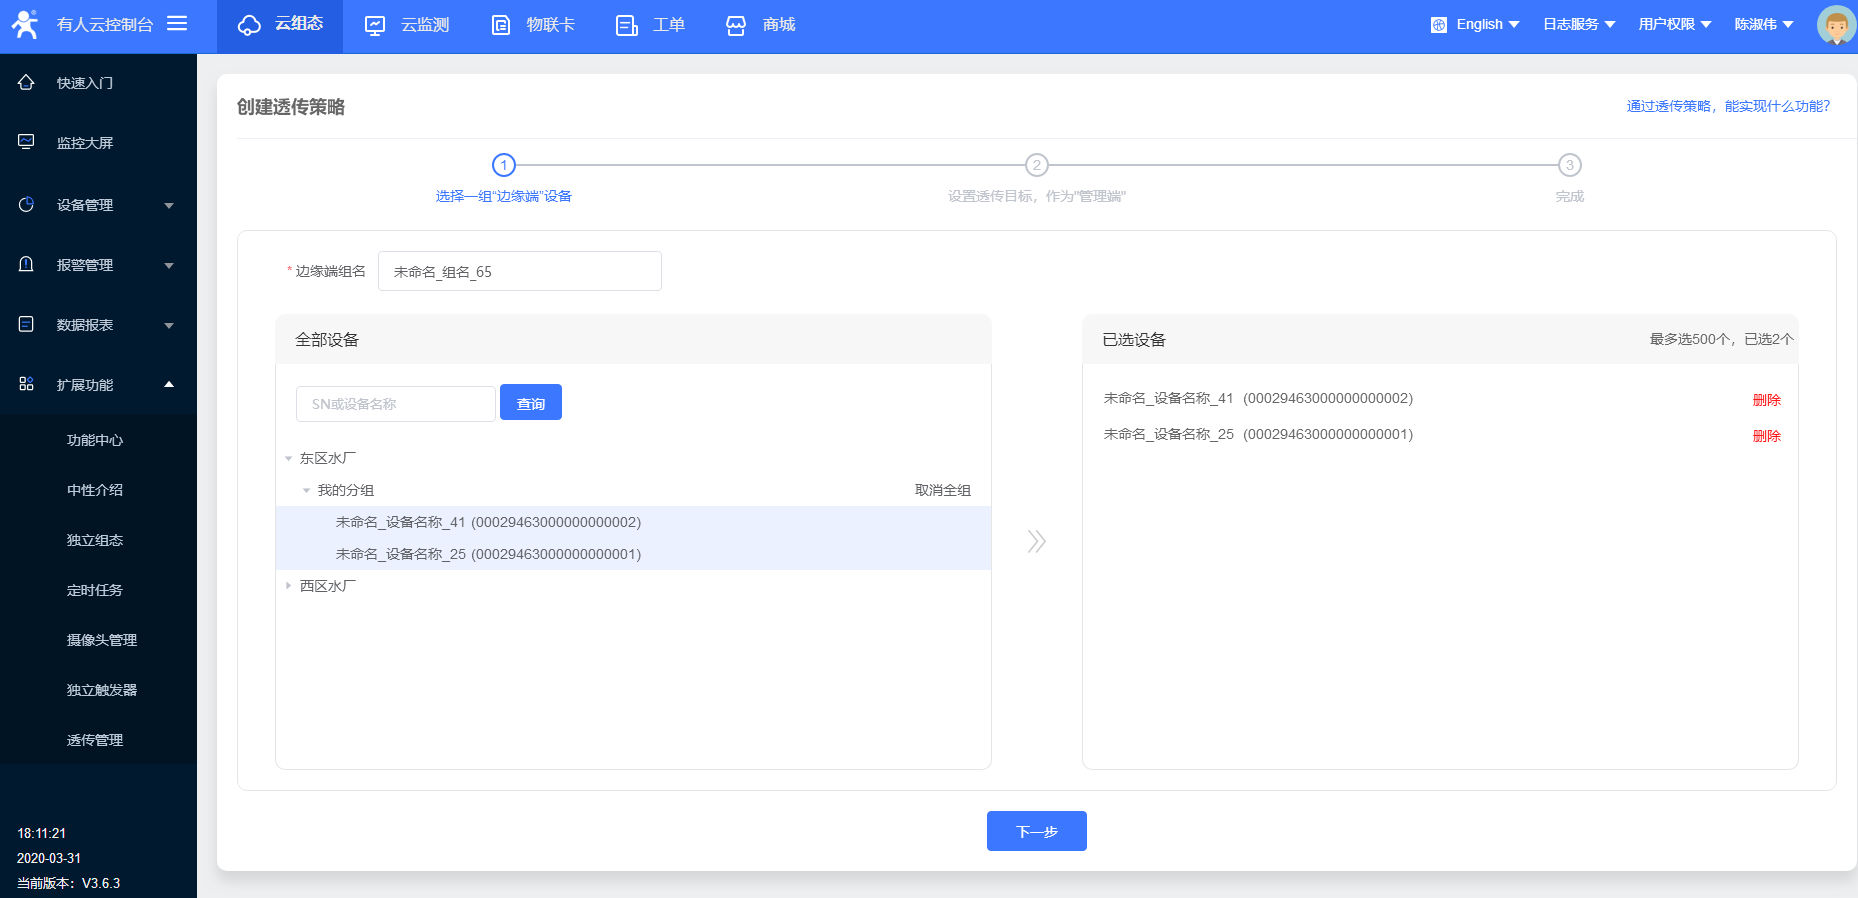Click the bell icon for 报警管理
Image resolution: width=1858 pixels, height=898 pixels.
pos(26,264)
